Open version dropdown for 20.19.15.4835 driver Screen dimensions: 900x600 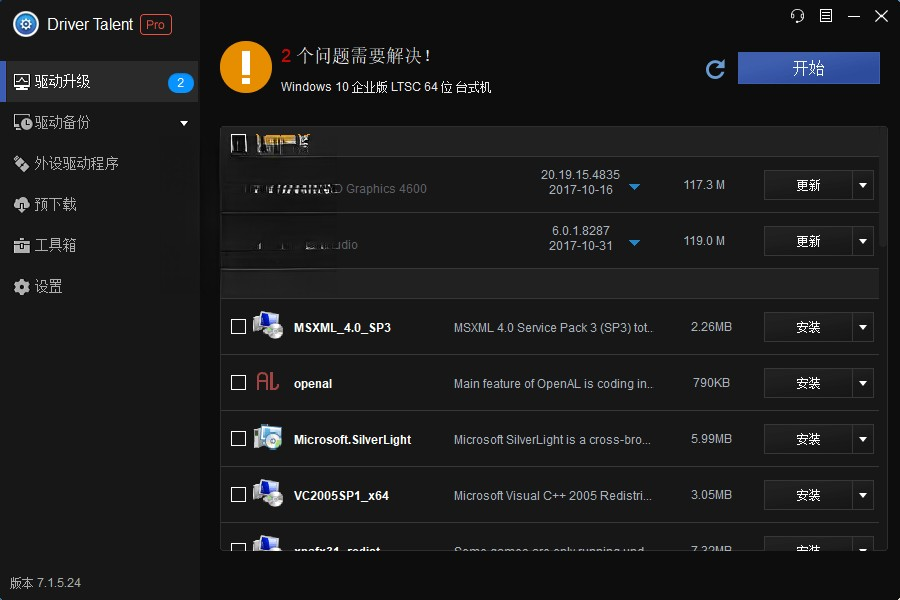[x=634, y=187]
